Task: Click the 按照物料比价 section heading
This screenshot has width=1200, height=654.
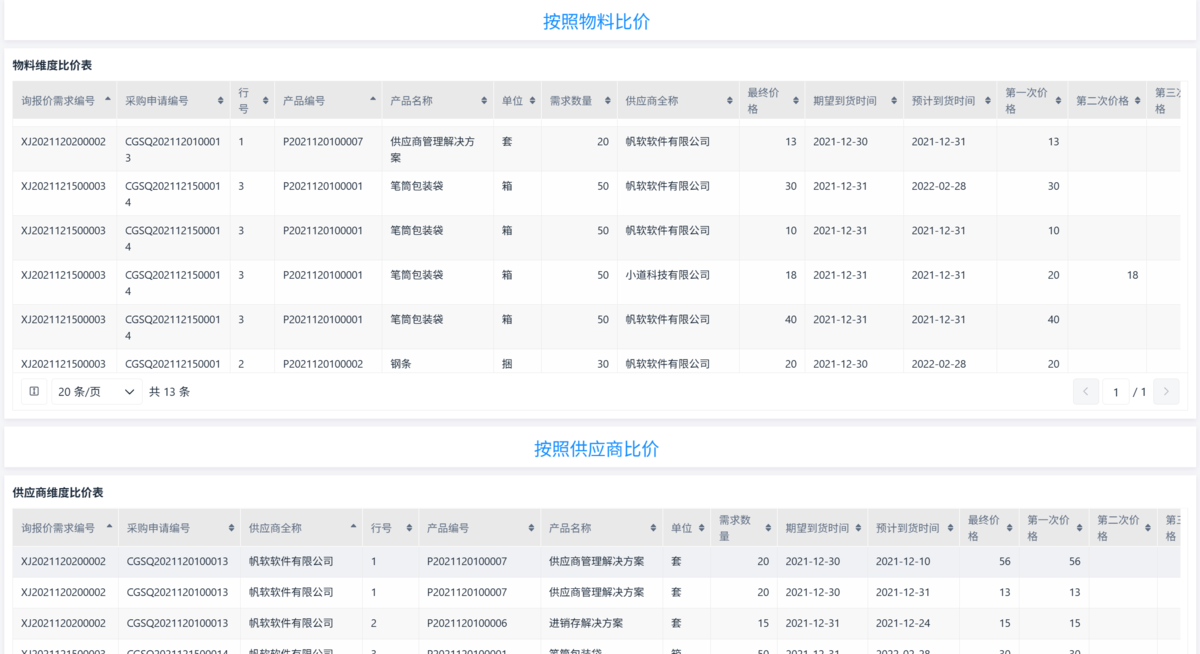Action: (x=596, y=21)
